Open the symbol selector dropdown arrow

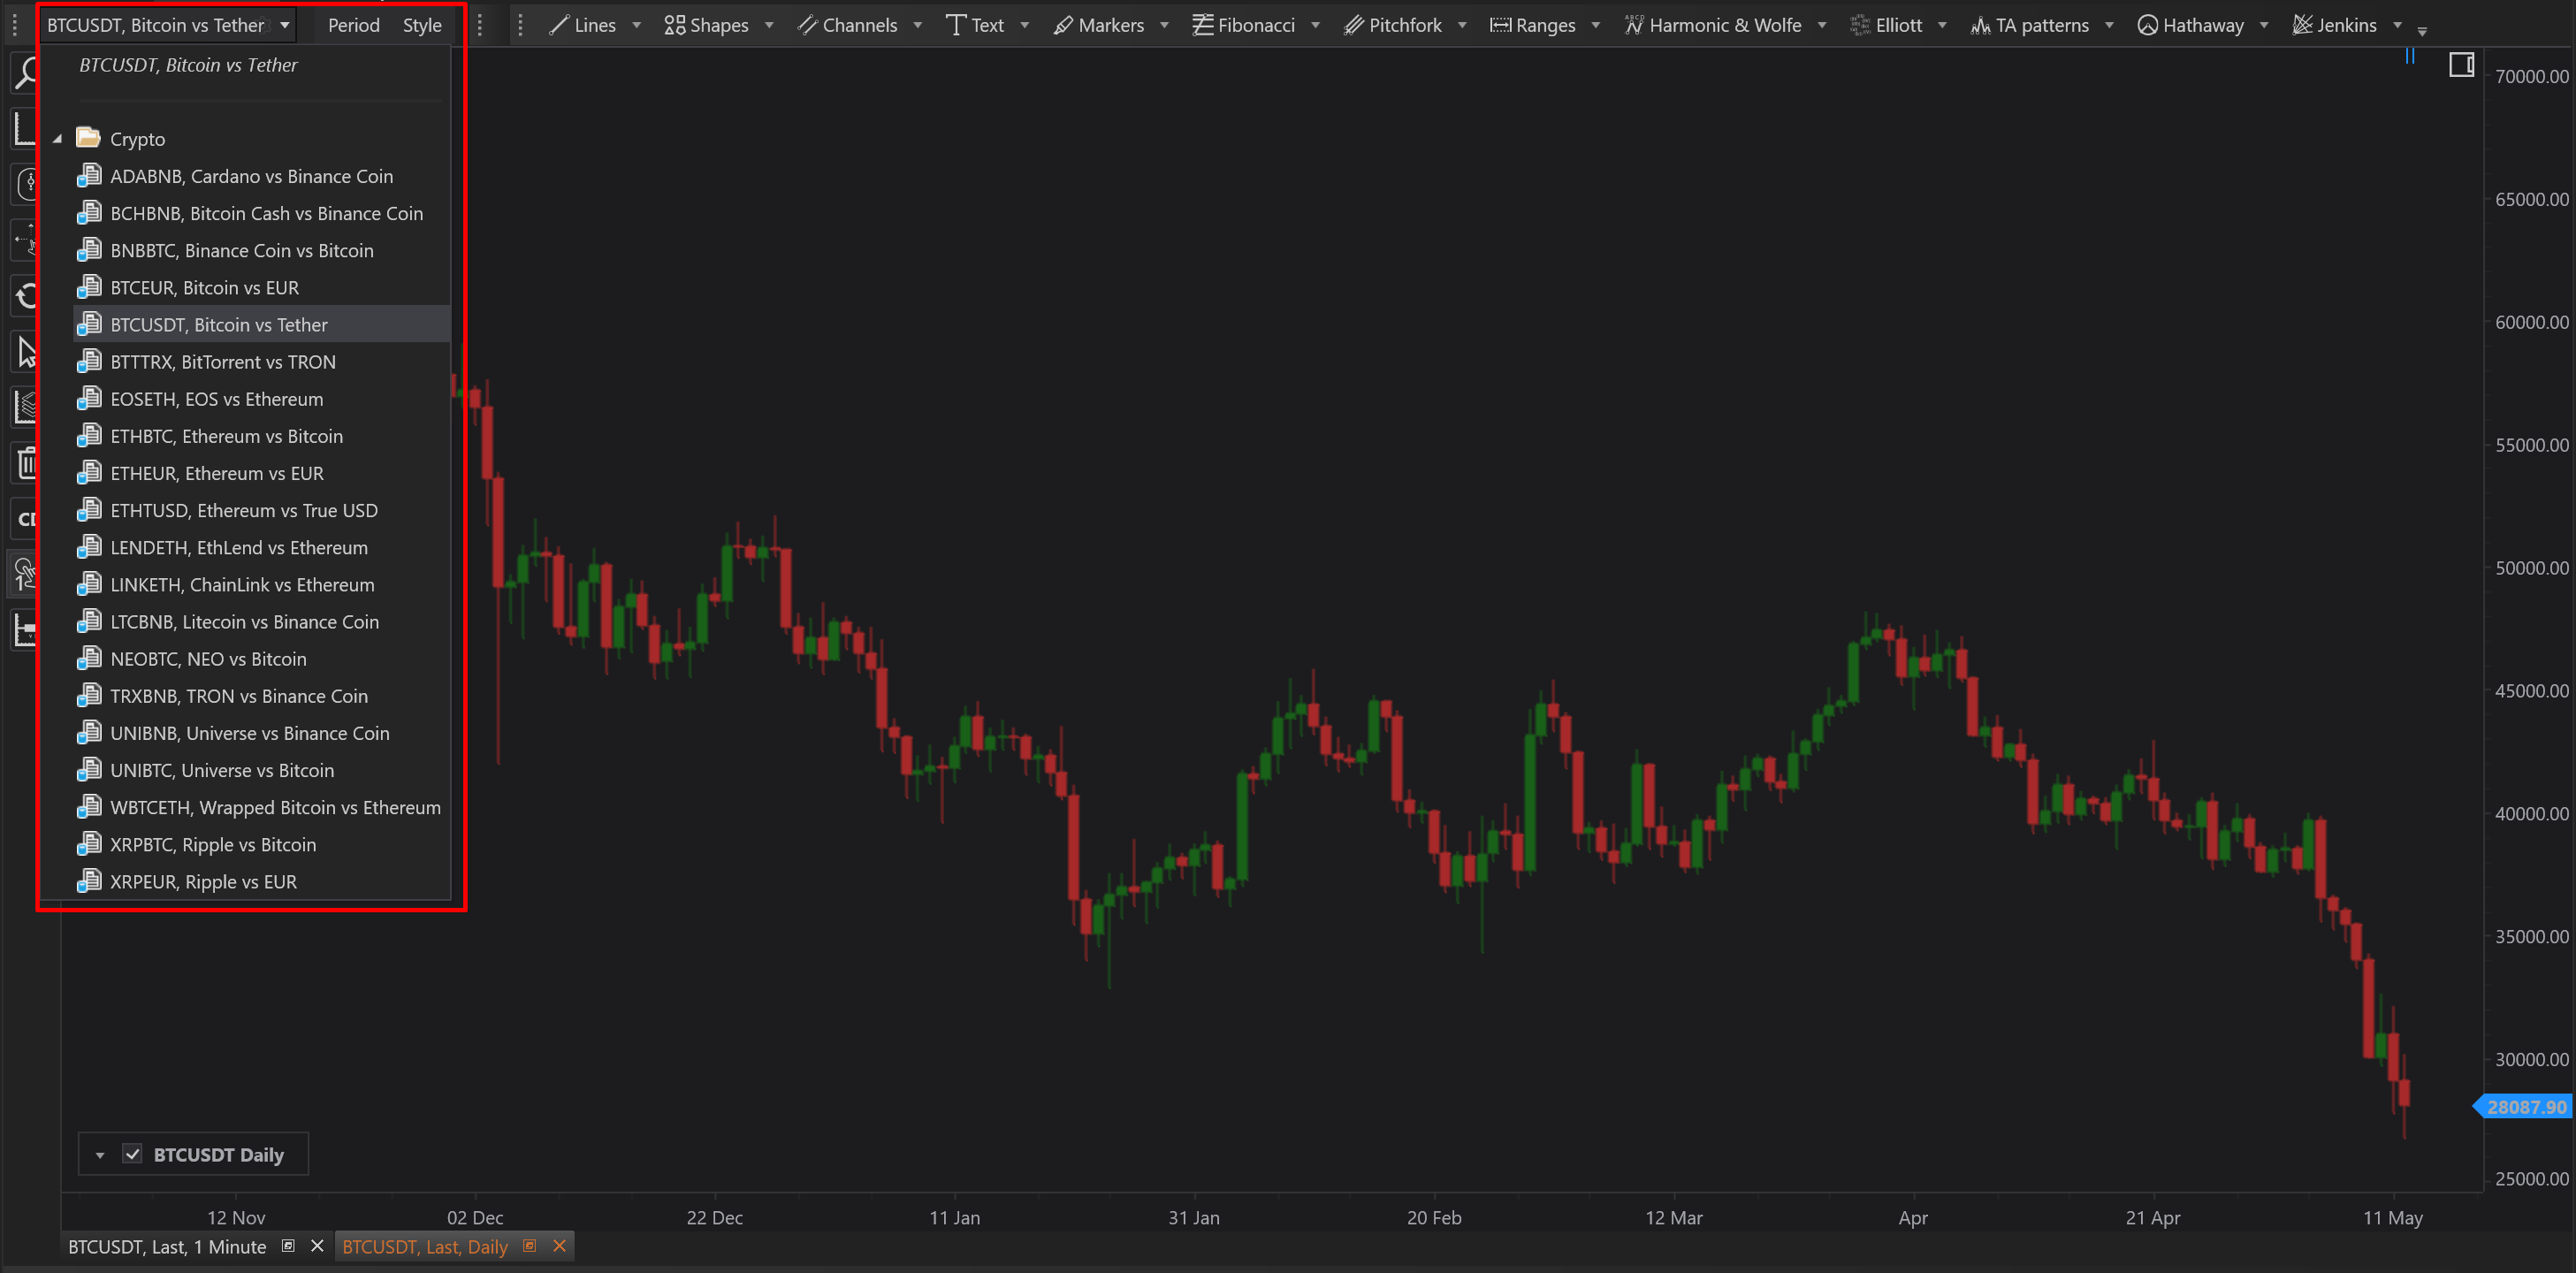click(x=285, y=25)
